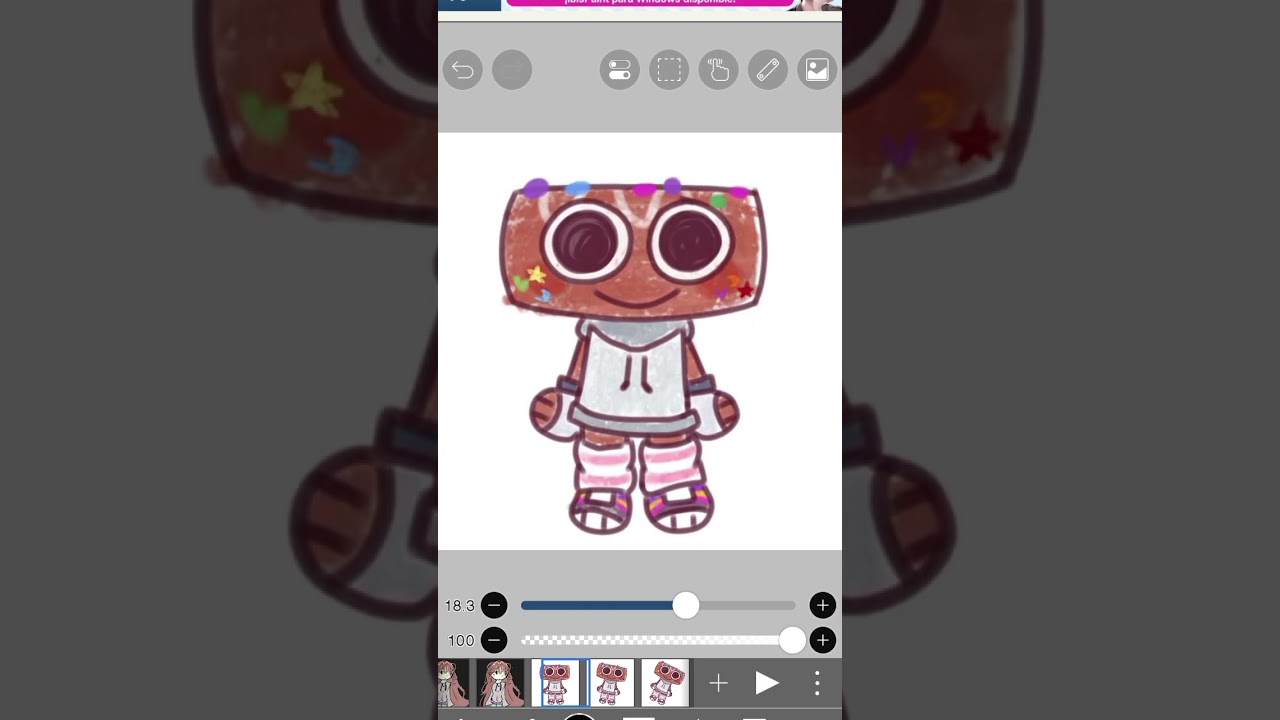Open the animation three-dot options menu
This screenshot has width=1280, height=720.
coord(817,683)
